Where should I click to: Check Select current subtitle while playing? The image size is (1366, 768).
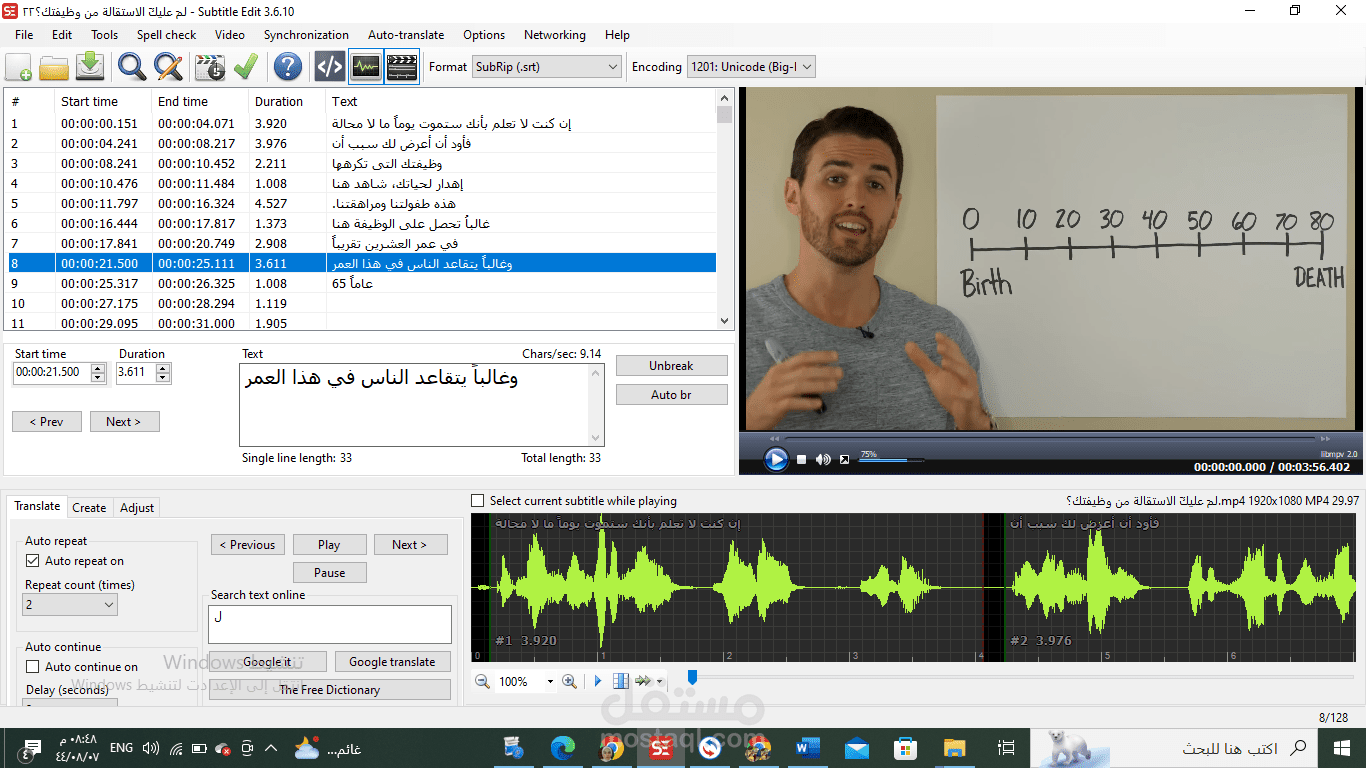click(478, 501)
